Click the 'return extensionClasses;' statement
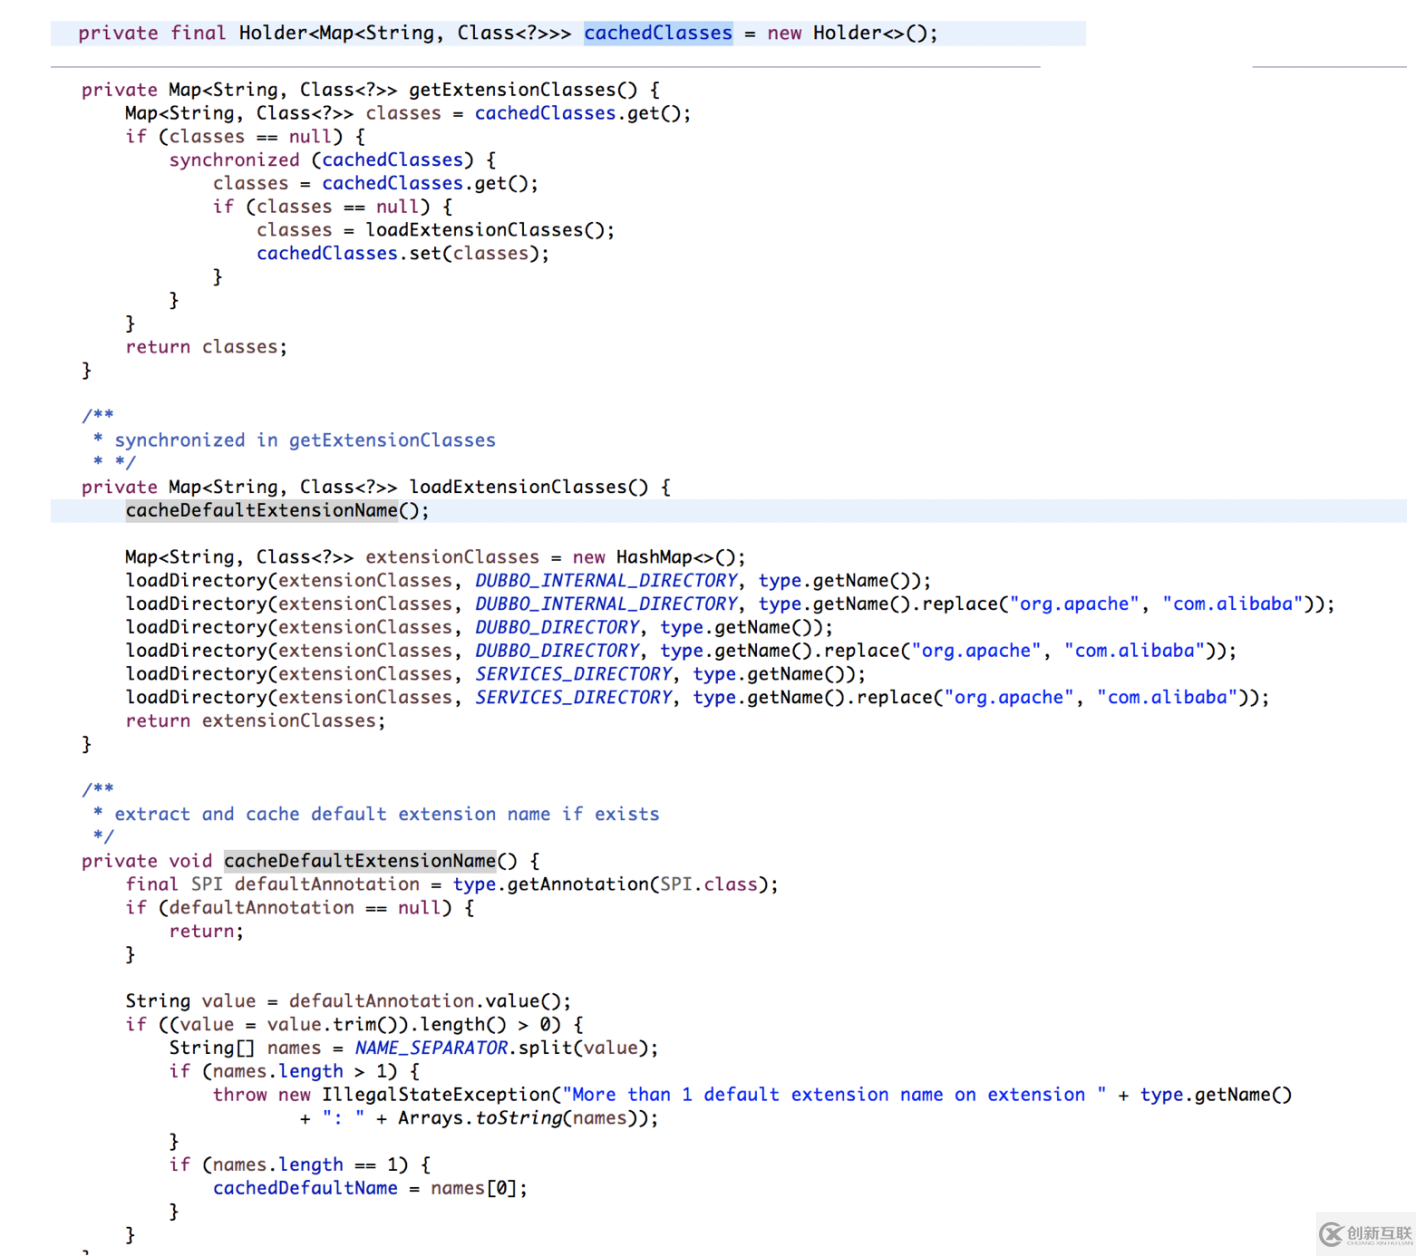The width and height of the screenshot is (1416, 1256). coord(255,721)
